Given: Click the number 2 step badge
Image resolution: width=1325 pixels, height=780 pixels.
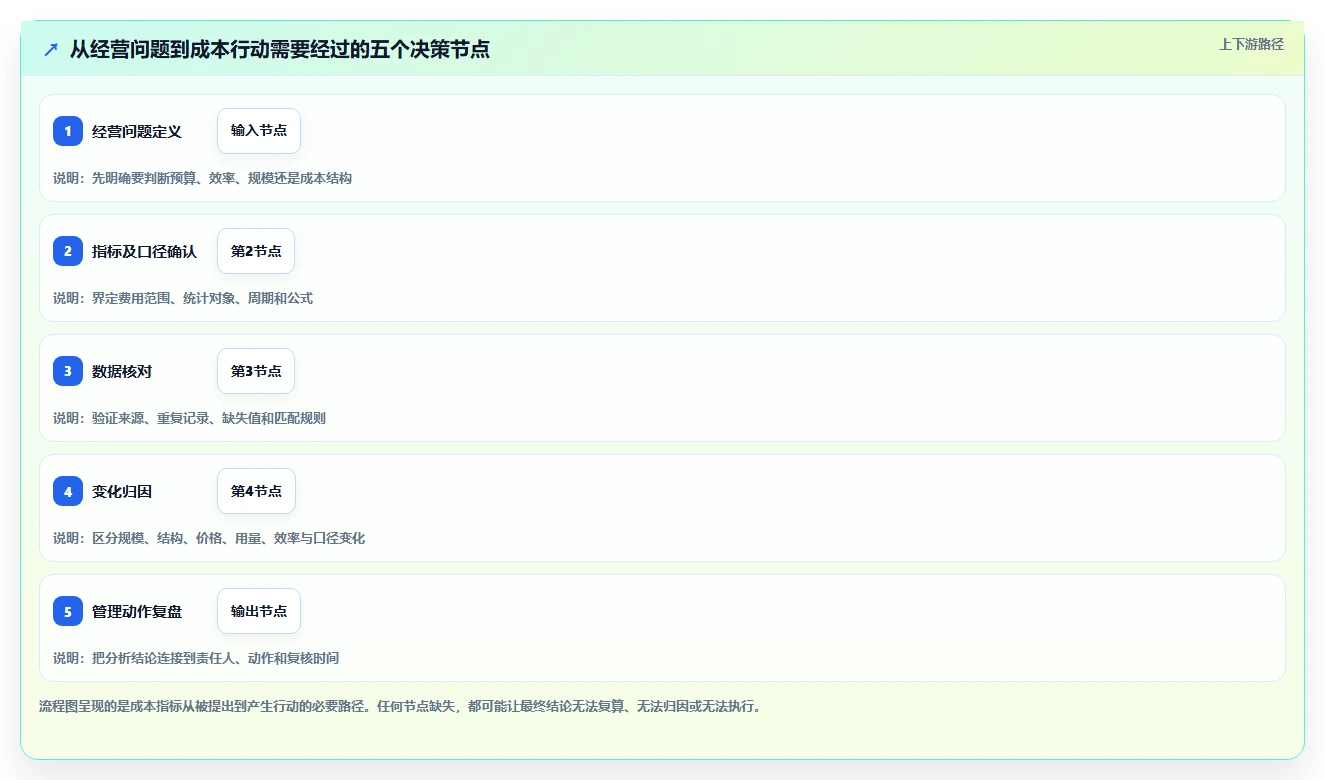Looking at the screenshot, I should coord(68,251).
